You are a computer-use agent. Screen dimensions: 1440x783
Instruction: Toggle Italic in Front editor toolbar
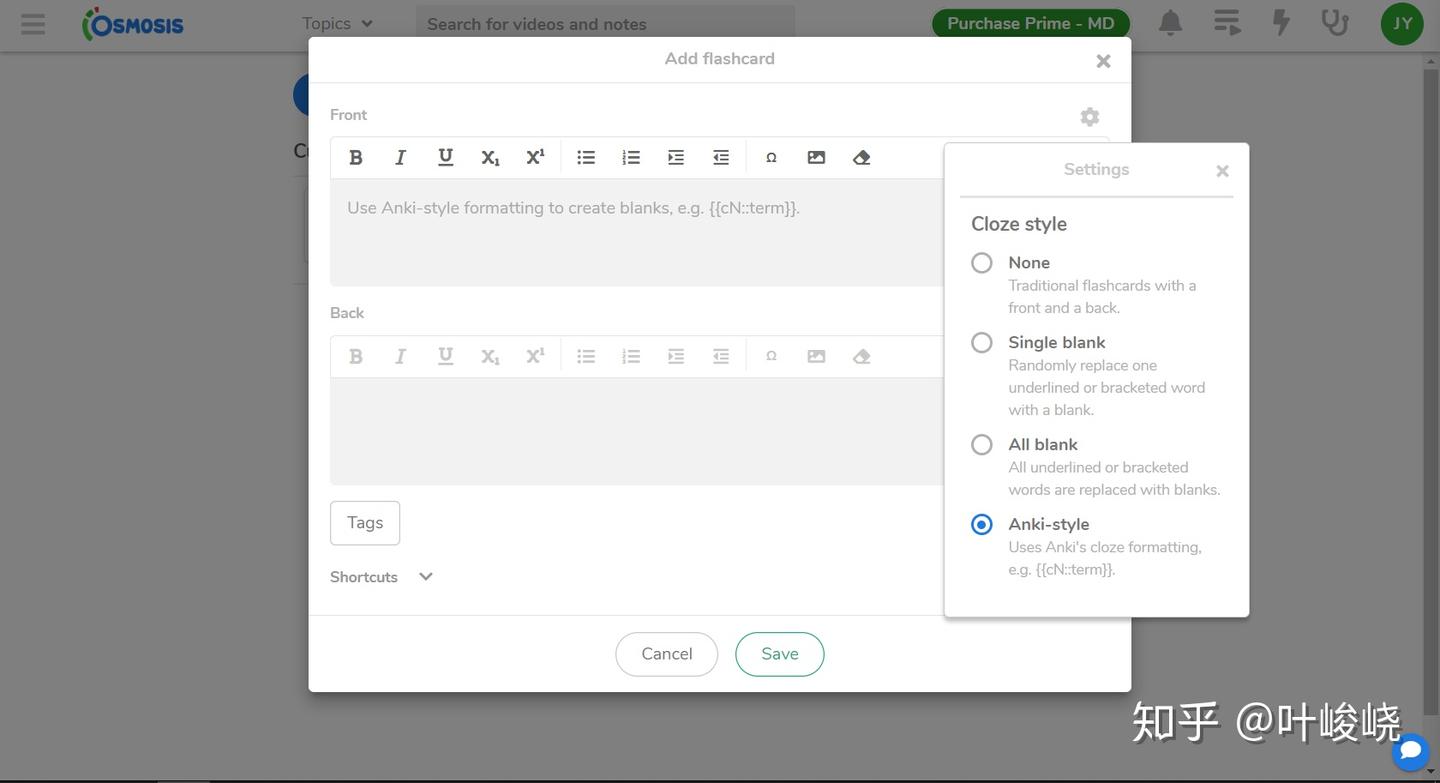click(400, 157)
